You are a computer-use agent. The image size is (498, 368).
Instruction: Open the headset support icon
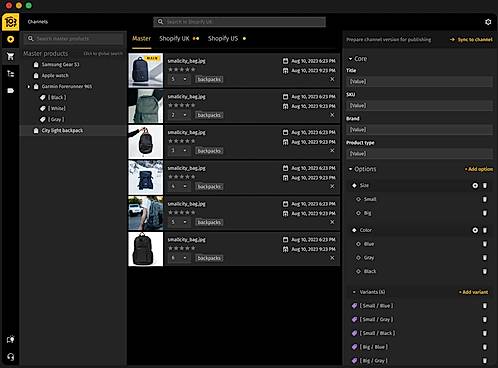11,357
